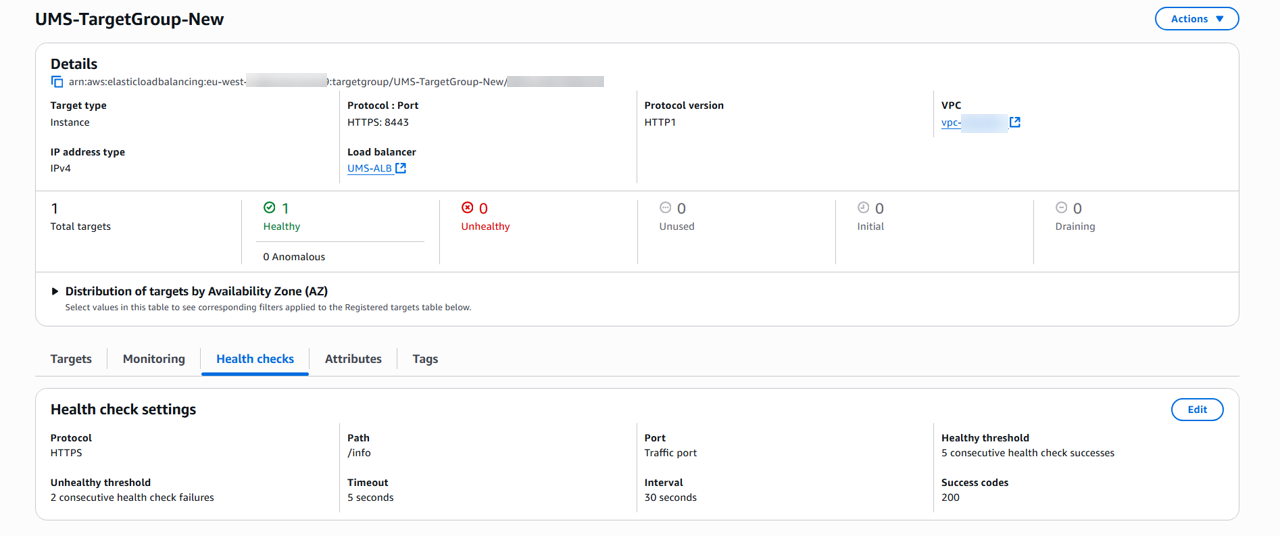The height and width of the screenshot is (536, 1280).
Task: Click the Healthy targets count label
Action: pyautogui.click(x=281, y=227)
